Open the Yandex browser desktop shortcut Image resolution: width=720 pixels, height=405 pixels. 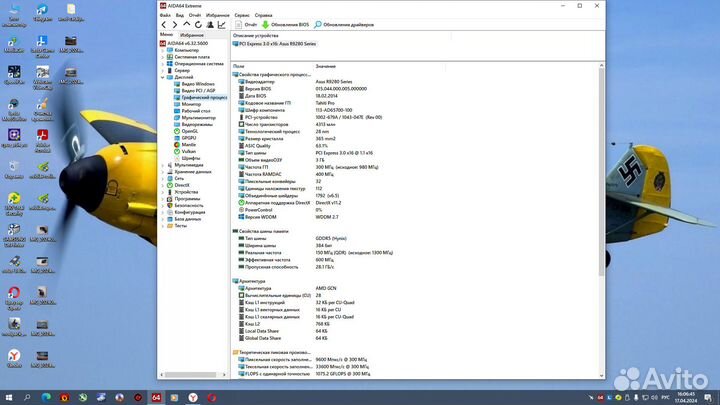click(14, 359)
